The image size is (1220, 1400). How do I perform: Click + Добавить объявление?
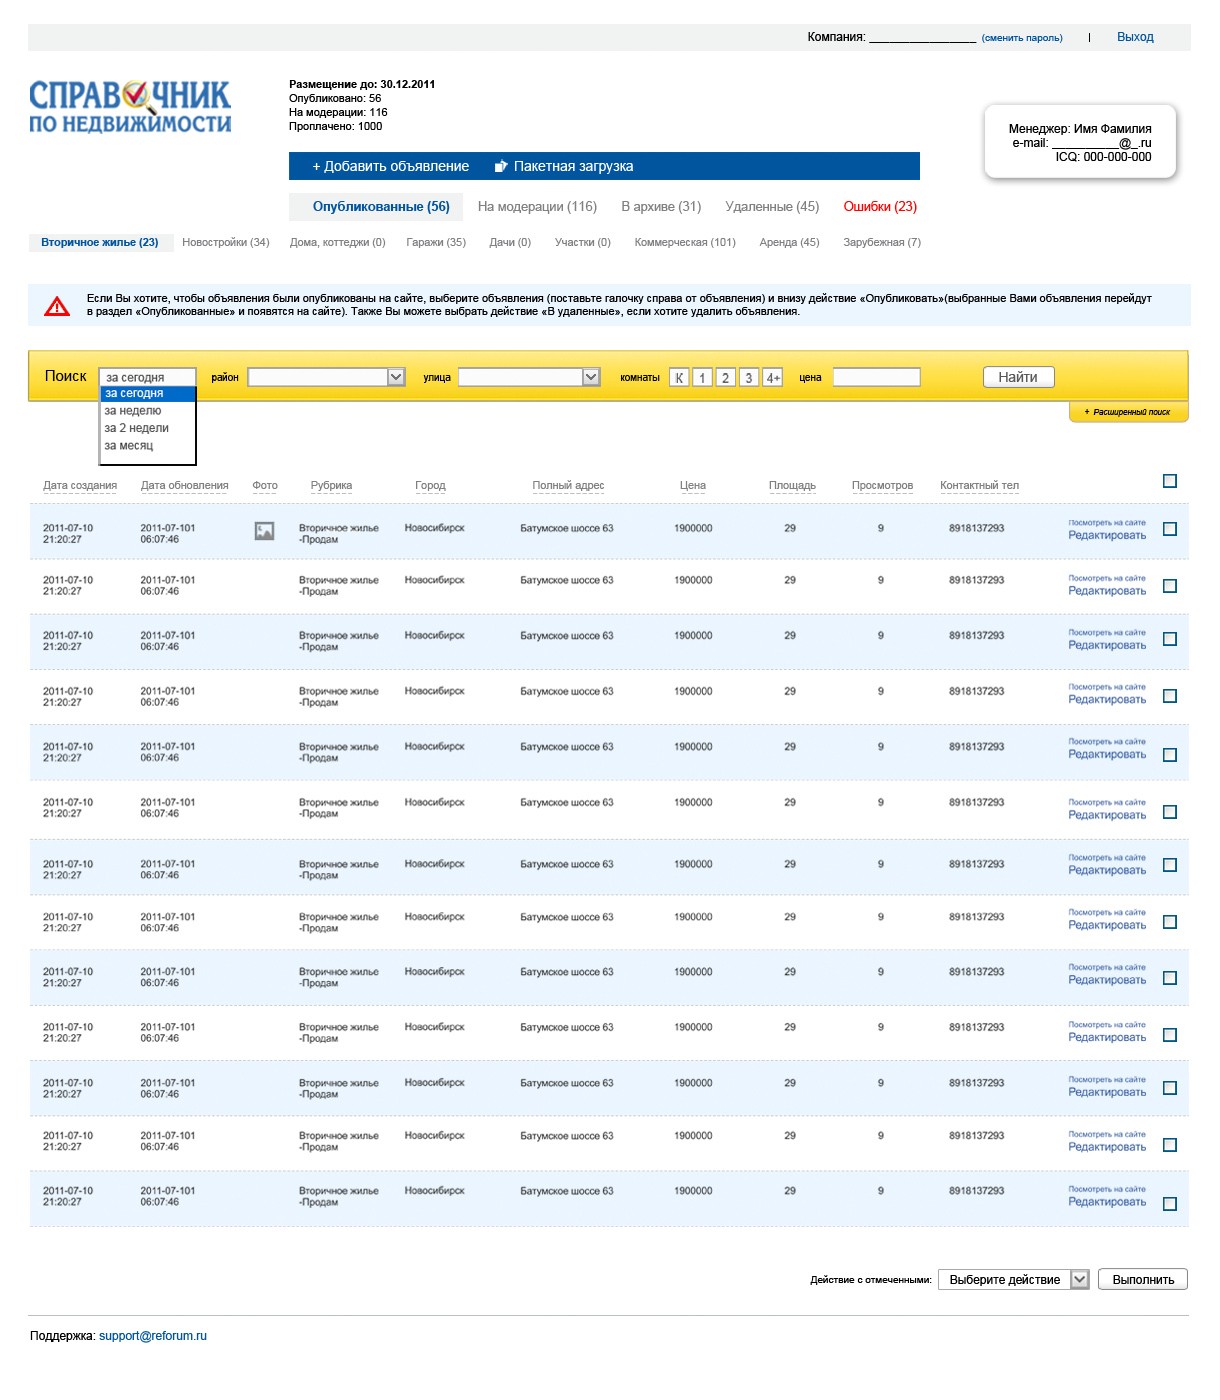[x=391, y=166]
